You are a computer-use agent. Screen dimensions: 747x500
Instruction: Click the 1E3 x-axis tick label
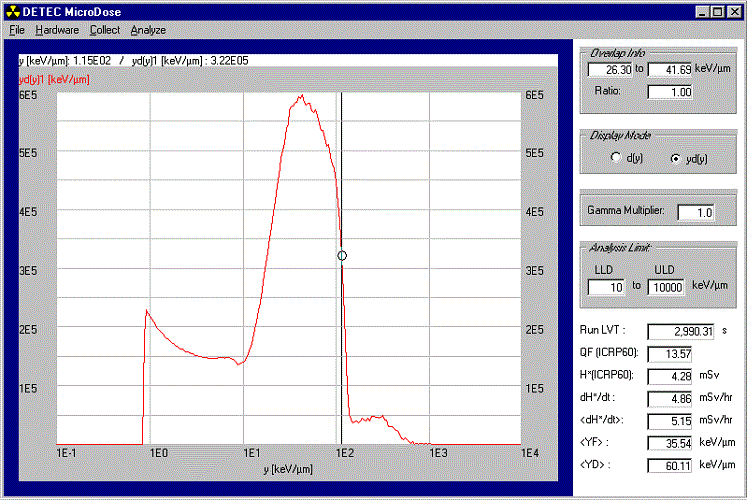438,453
